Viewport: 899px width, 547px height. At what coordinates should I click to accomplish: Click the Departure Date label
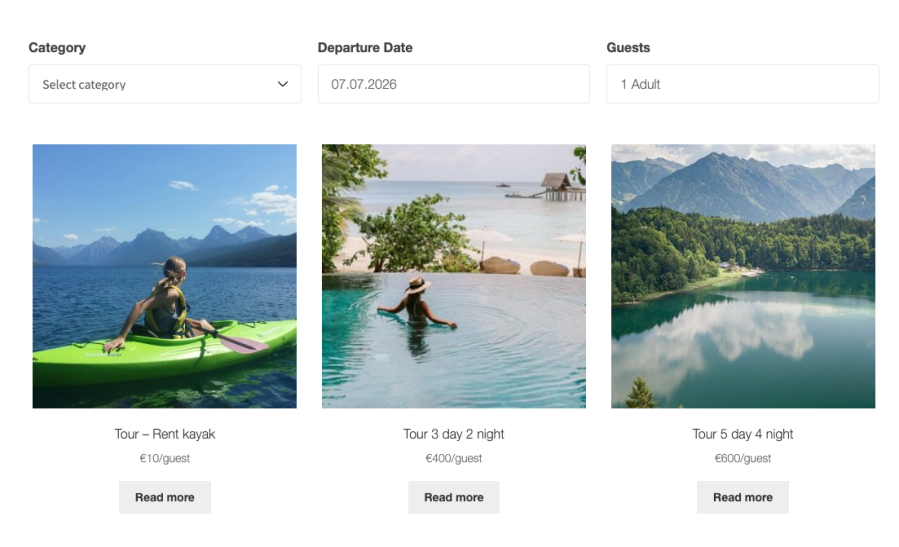coord(365,48)
